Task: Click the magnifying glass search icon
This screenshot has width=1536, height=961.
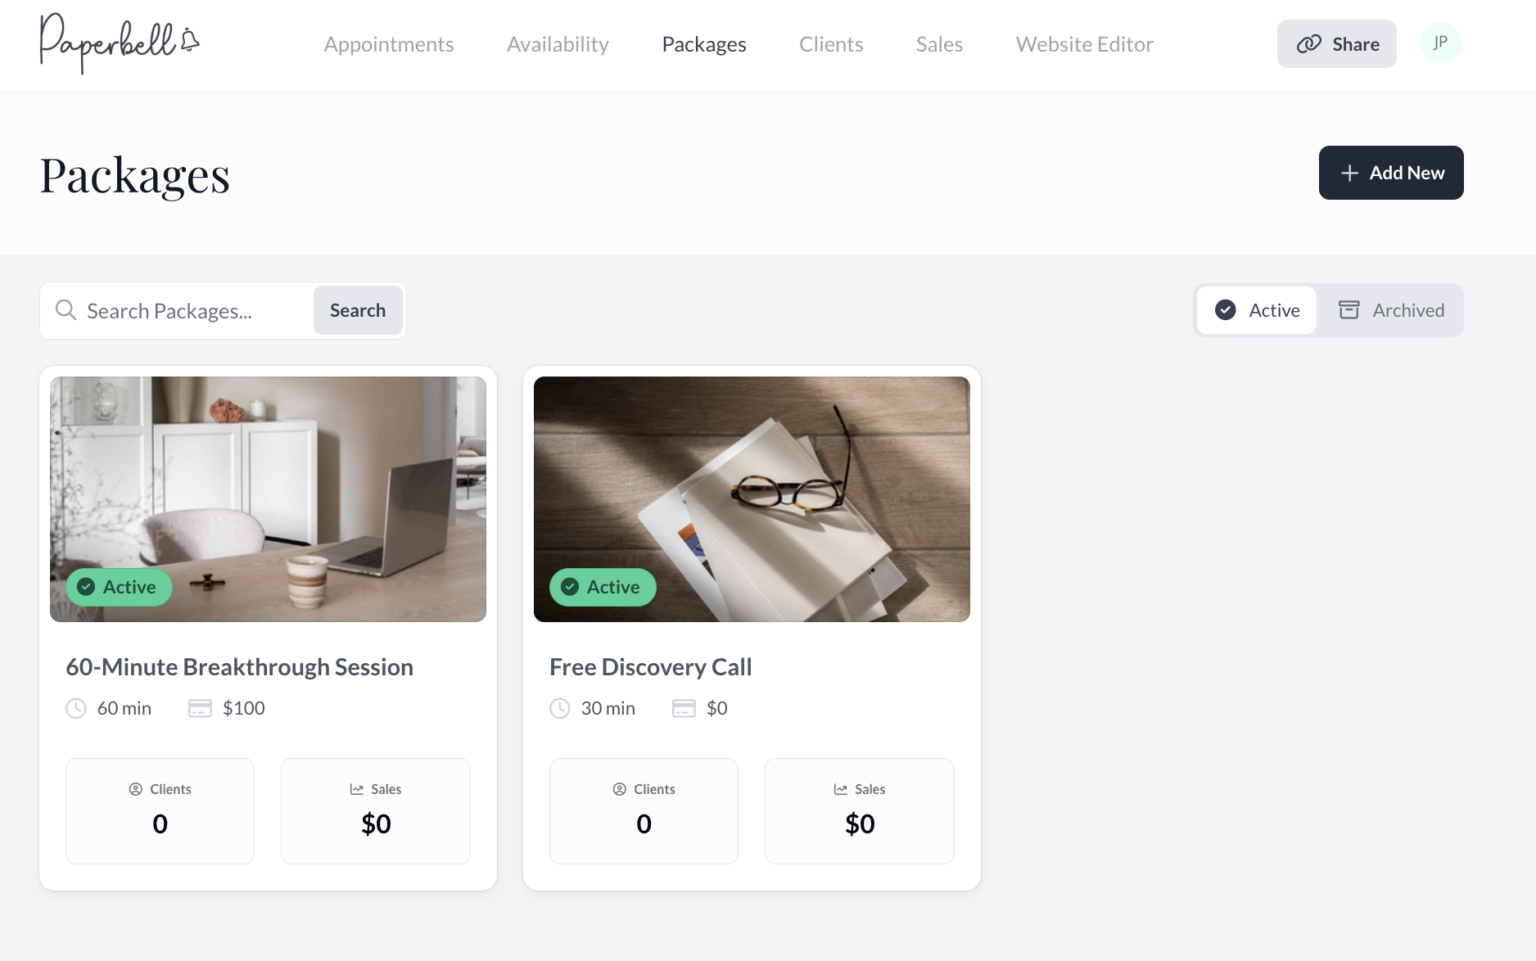Action: point(66,310)
